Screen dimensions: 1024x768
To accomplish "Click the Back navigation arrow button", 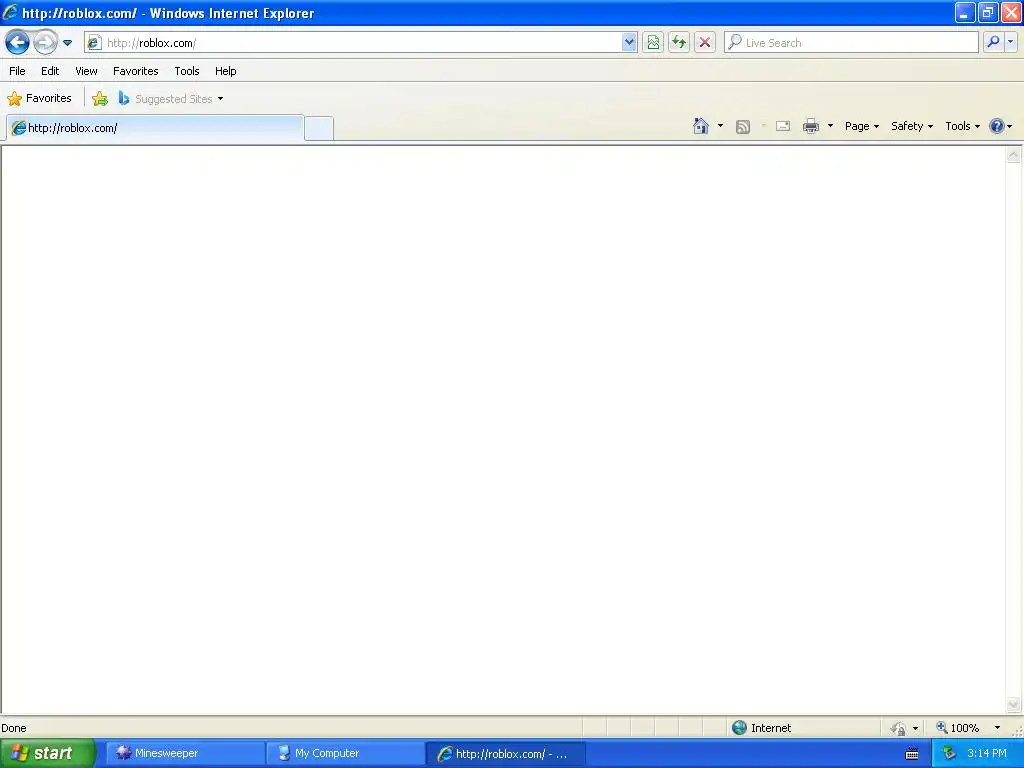I will click(18, 43).
